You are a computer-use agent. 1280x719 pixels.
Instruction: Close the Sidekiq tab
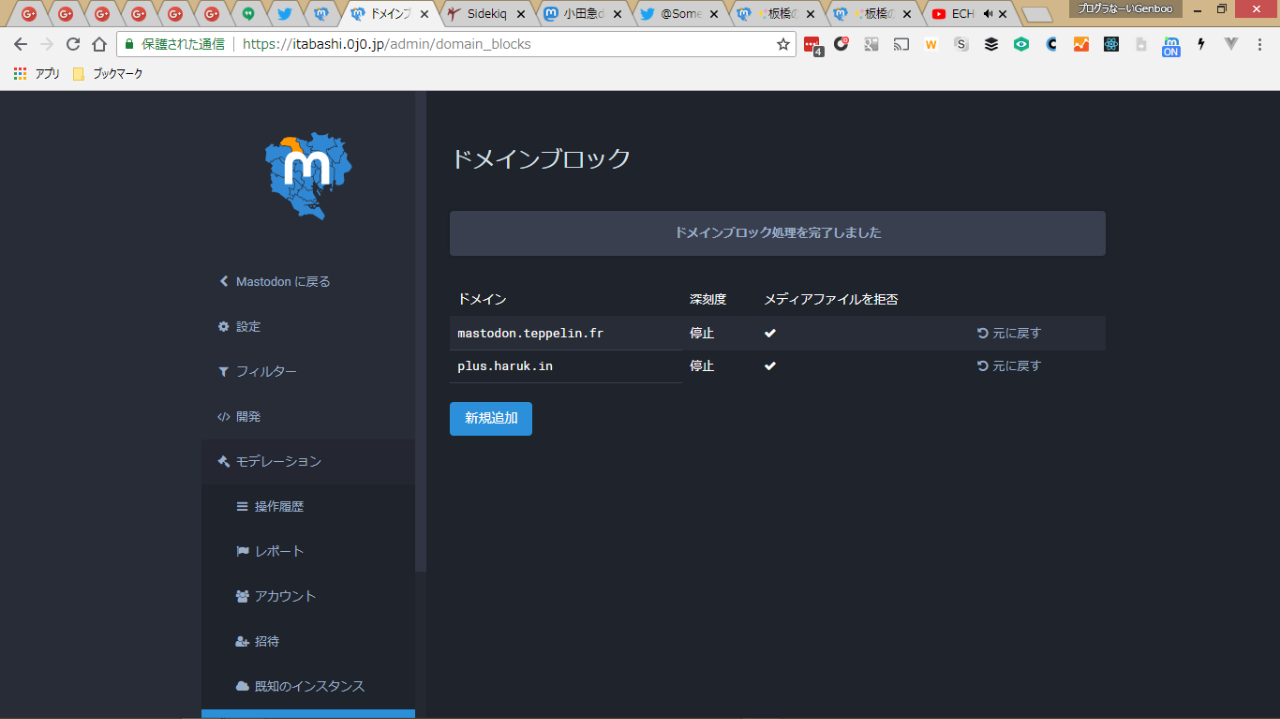point(520,14)
